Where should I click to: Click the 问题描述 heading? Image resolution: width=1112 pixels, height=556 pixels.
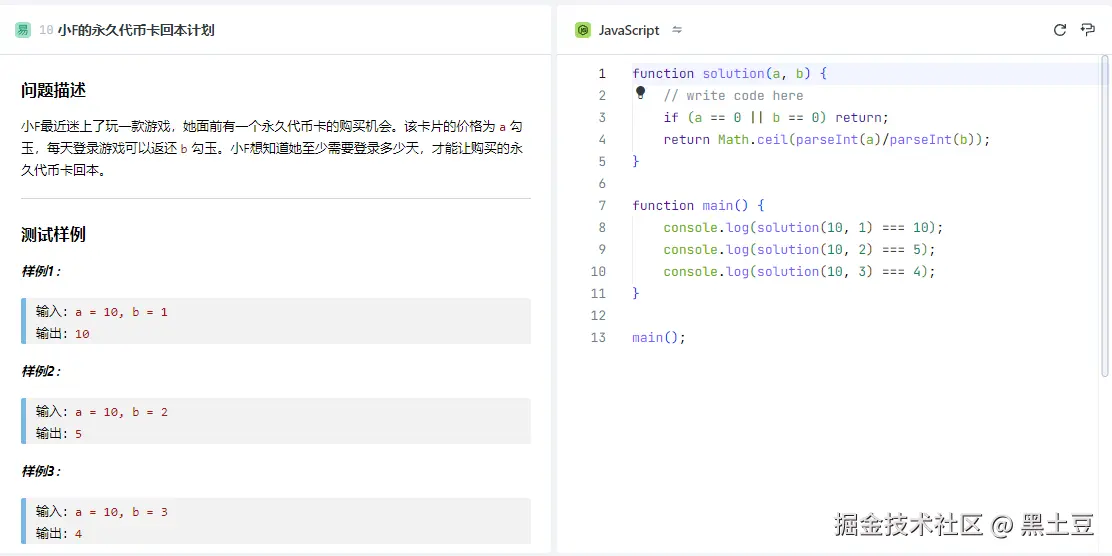[54, 91]
